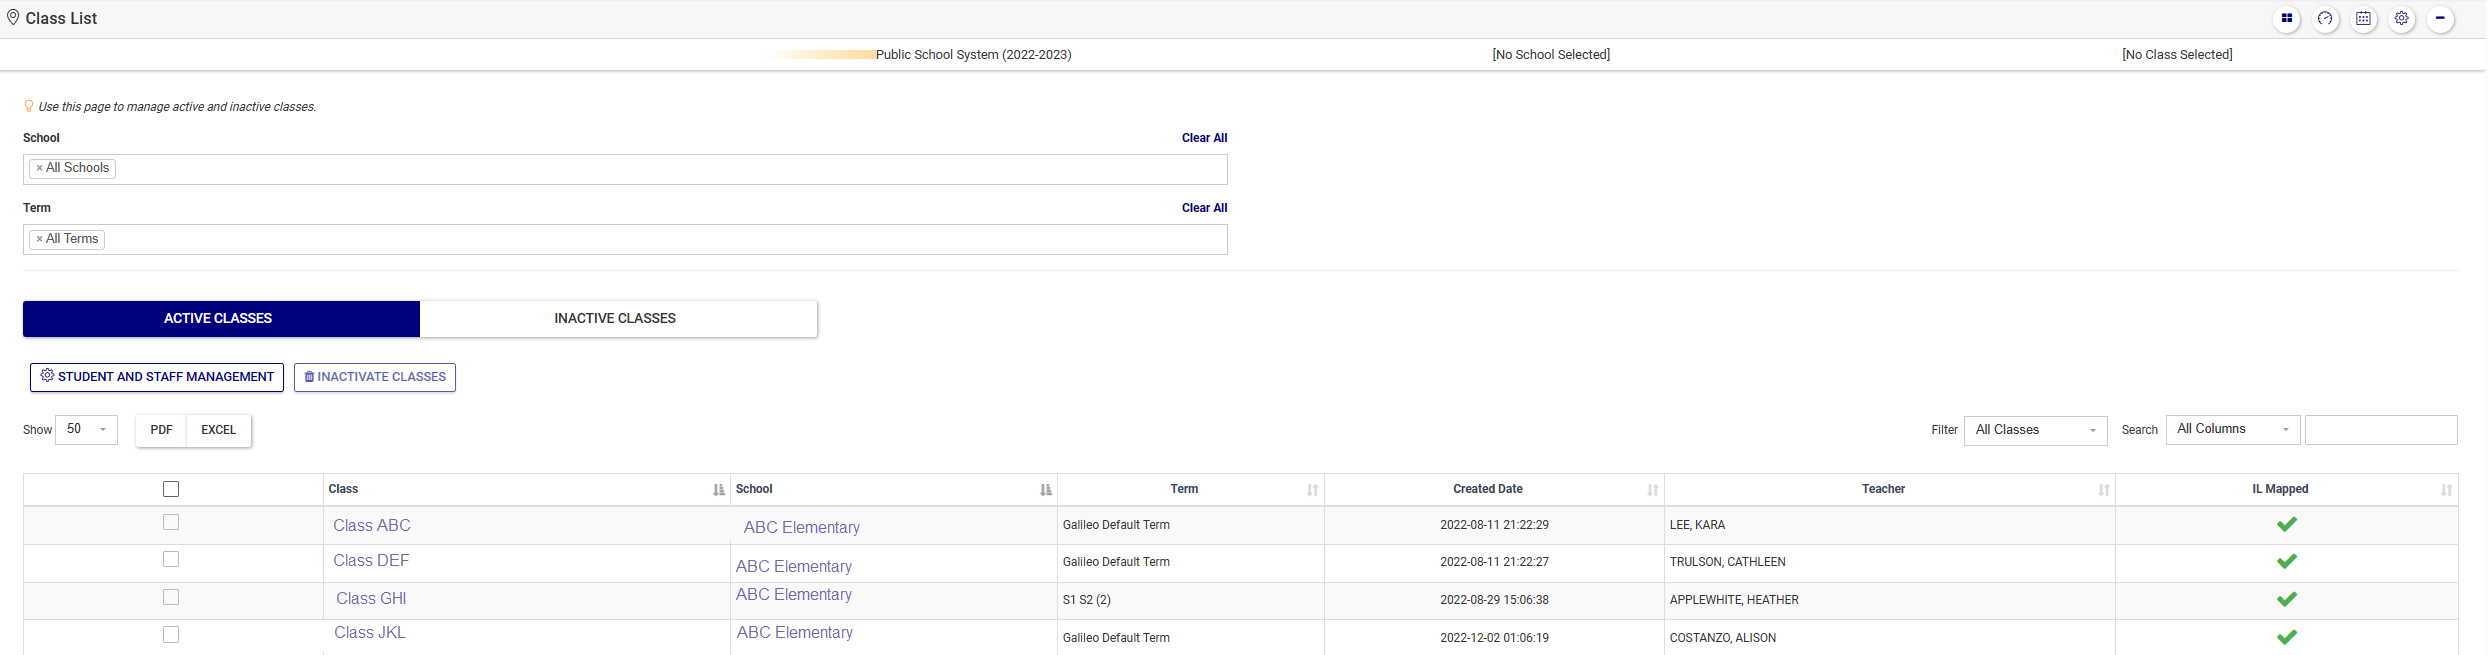Remove the All Terms tag with its x
2488x655 pixels.
(x=39, y=240)
